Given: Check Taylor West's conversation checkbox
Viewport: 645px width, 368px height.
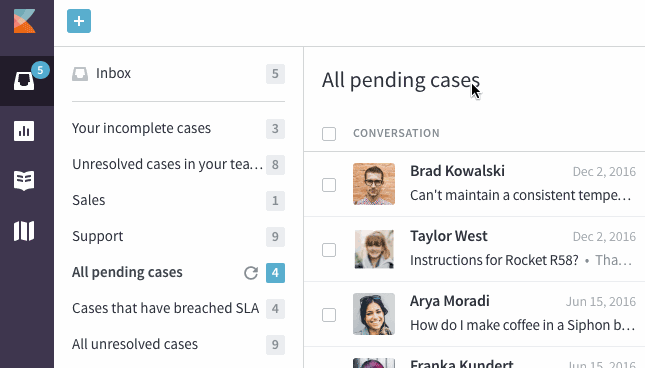Looking at the screenshot, I should point(329,250).
